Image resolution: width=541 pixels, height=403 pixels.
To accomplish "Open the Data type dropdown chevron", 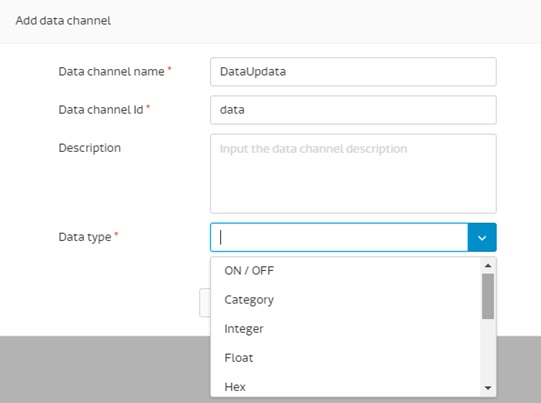I will pos(482,237).
